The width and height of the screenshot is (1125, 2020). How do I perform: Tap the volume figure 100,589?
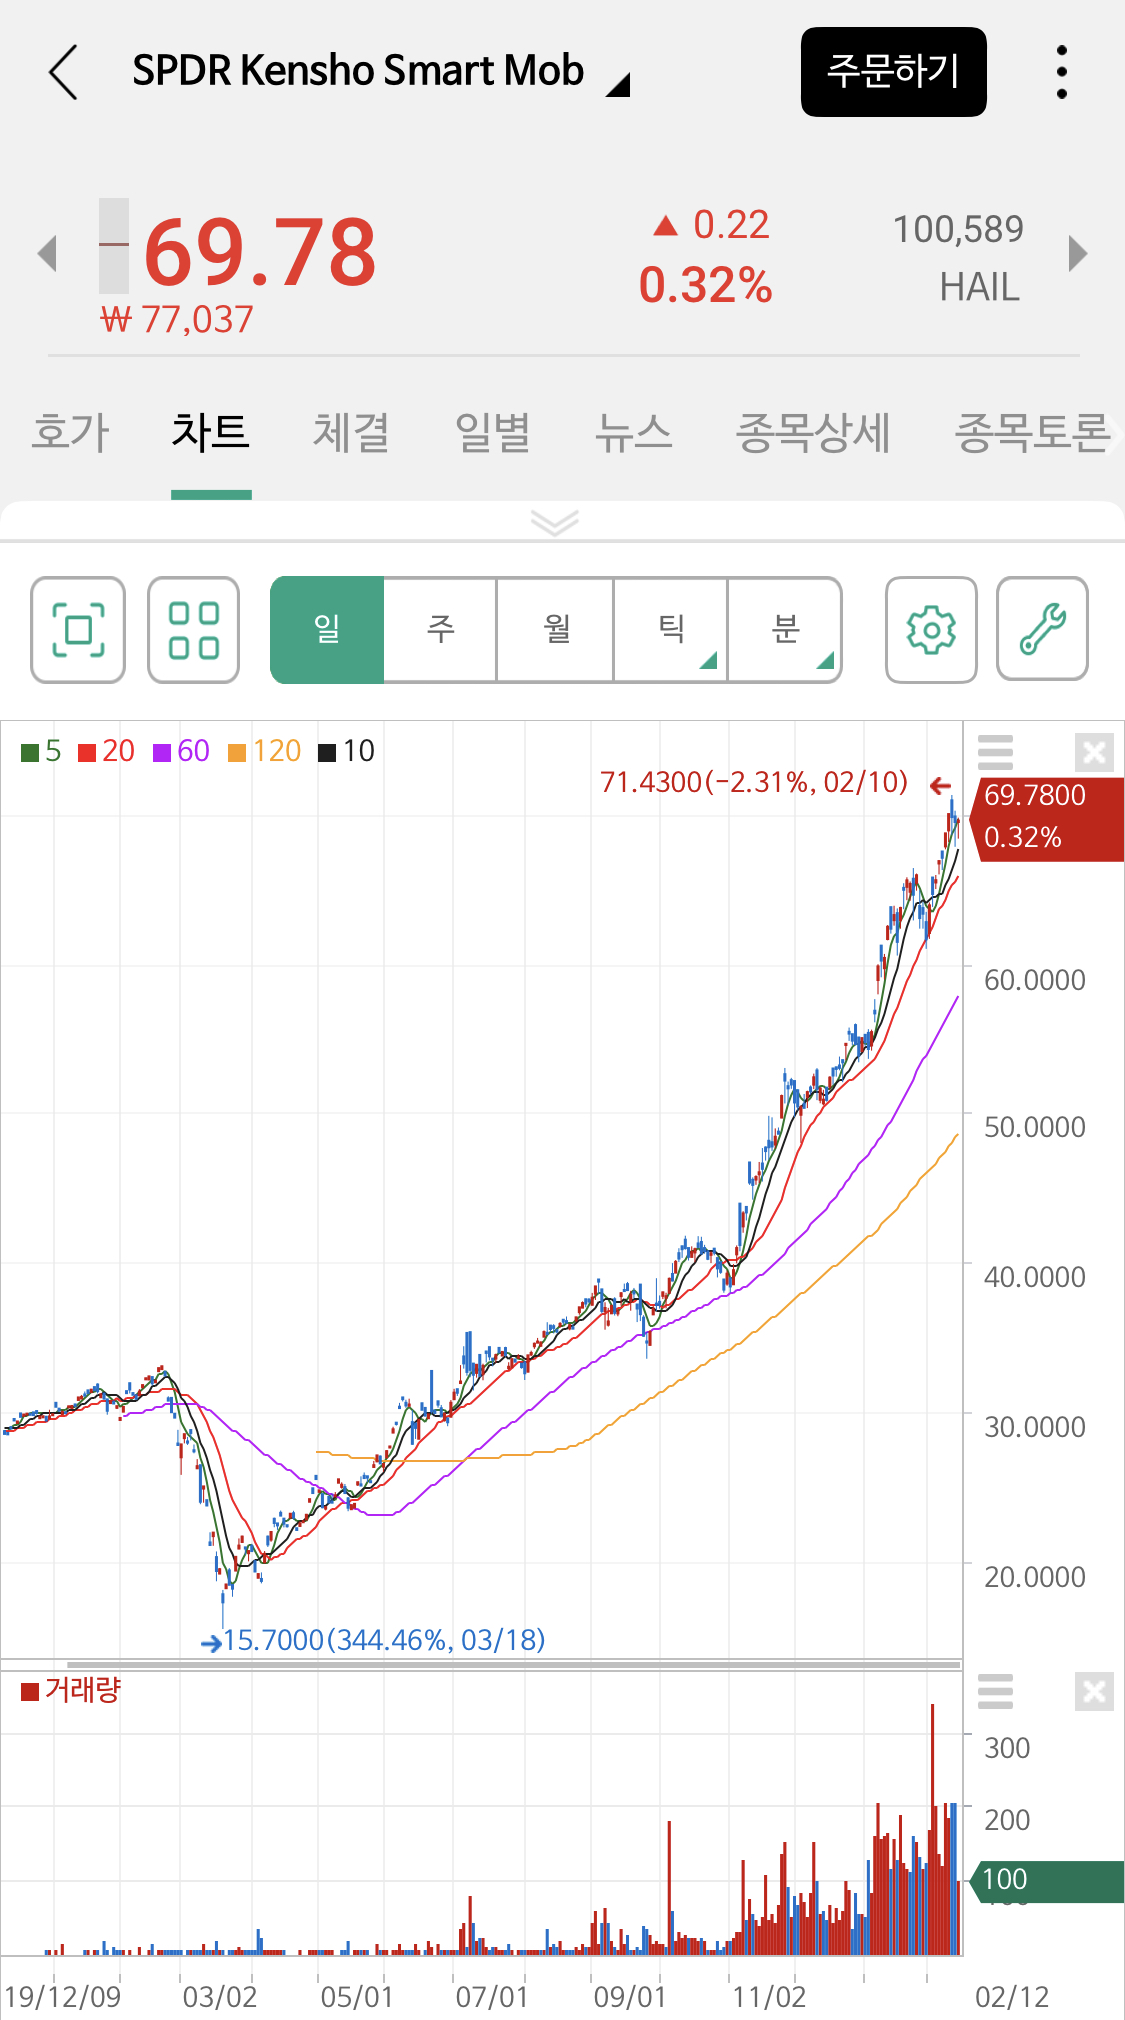coord(958,230)
